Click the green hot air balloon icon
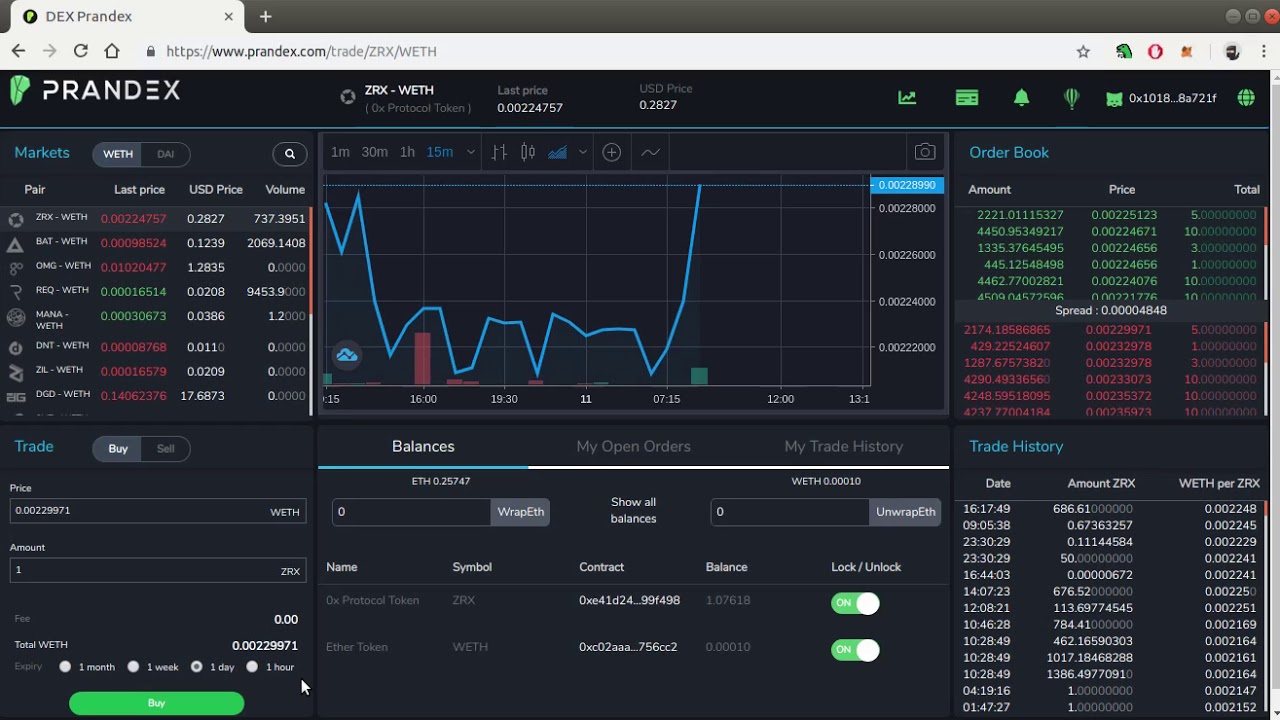1280x720 pixels. click(x=1071, y=98)
